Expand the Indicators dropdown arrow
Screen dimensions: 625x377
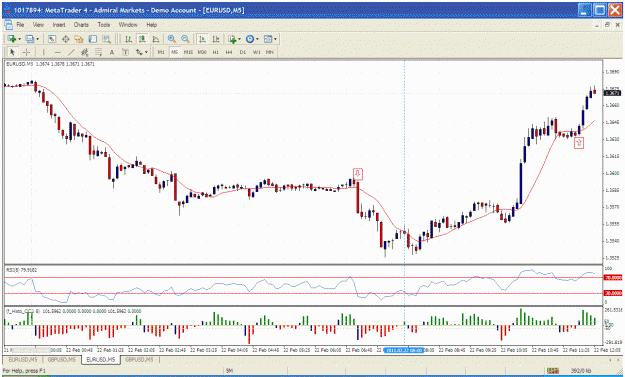[x=240, y=39]
